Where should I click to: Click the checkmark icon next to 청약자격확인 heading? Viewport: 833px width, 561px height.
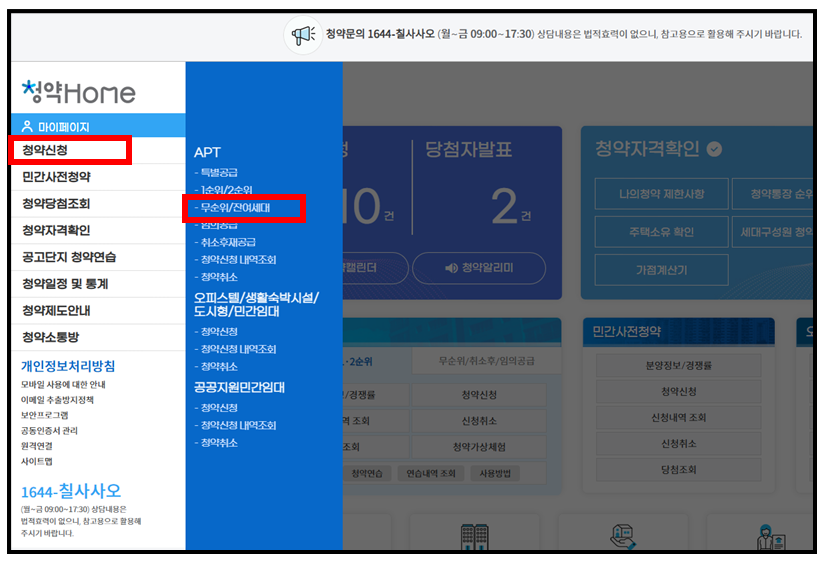click(714, 149)
